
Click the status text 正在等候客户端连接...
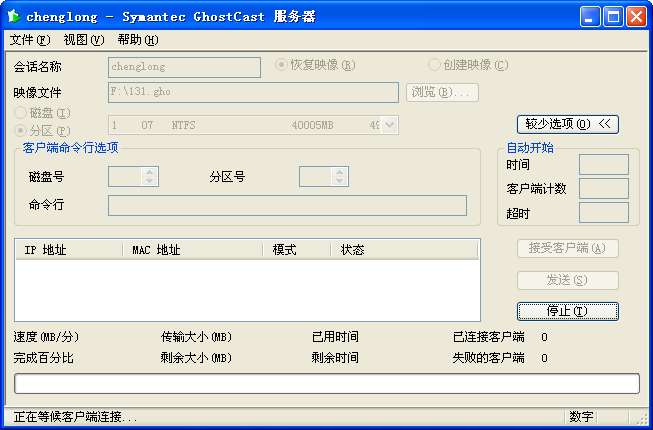point(75,417)
